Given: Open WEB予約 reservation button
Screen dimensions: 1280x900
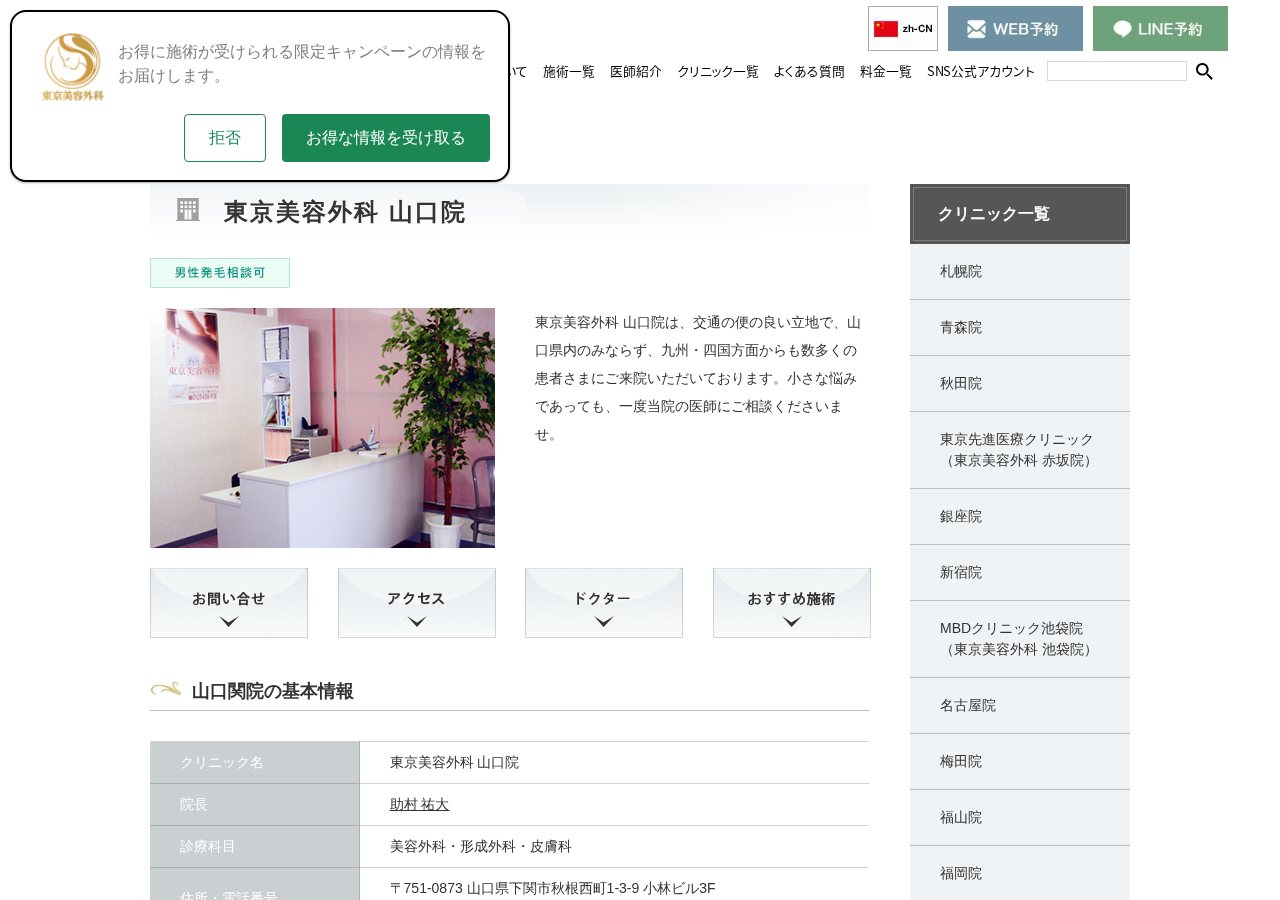Looking at the screenshot, I should click(1015, 28).
